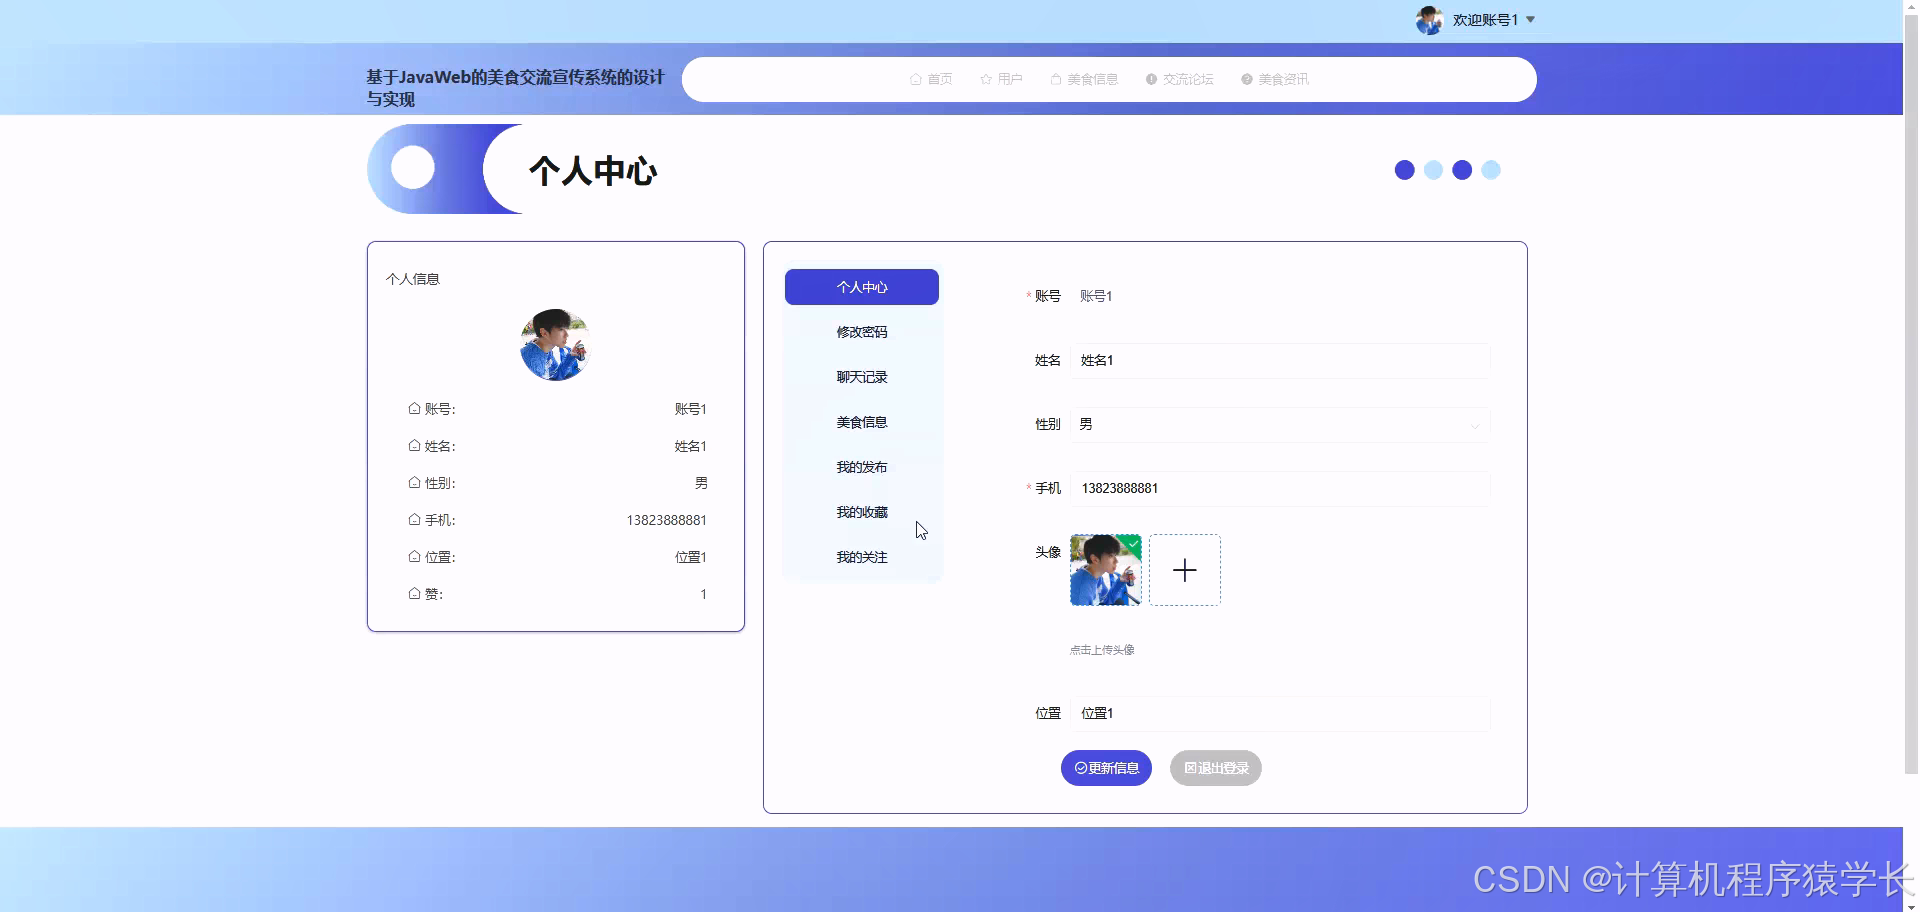The image size is (1920, 912).
Task: Click the house icon beside 账号 label
Action: point(414,408)
